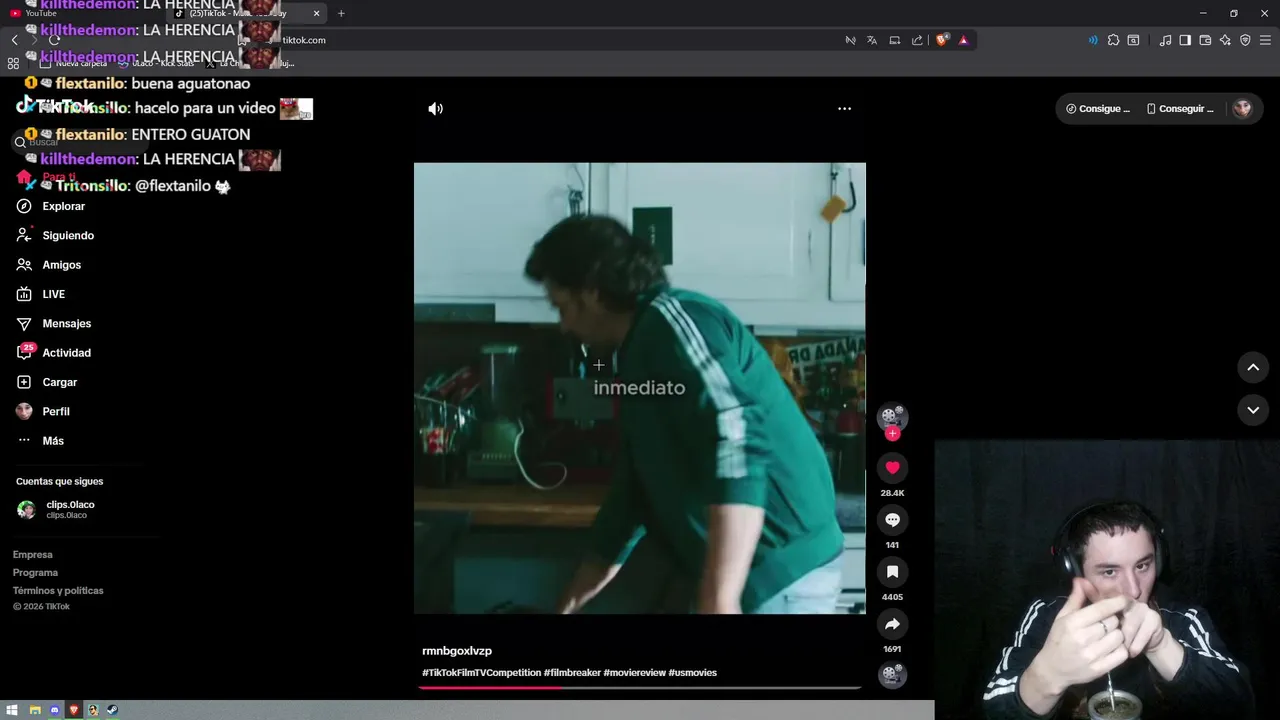This screenshot has height=720, width=1280.
Task: Open the browser hamburger menu
Action: pos(1265,40)
